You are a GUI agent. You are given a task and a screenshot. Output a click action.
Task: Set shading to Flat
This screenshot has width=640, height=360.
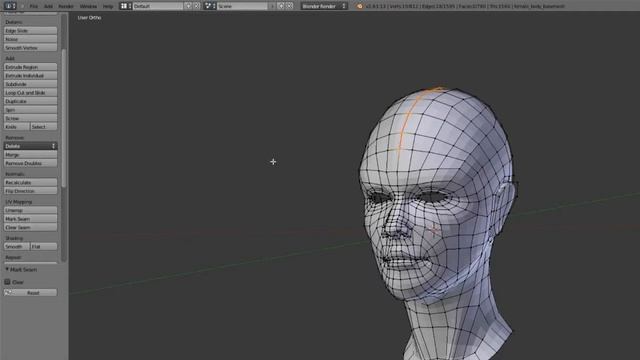pyautogui.click(x=44, y=247)
